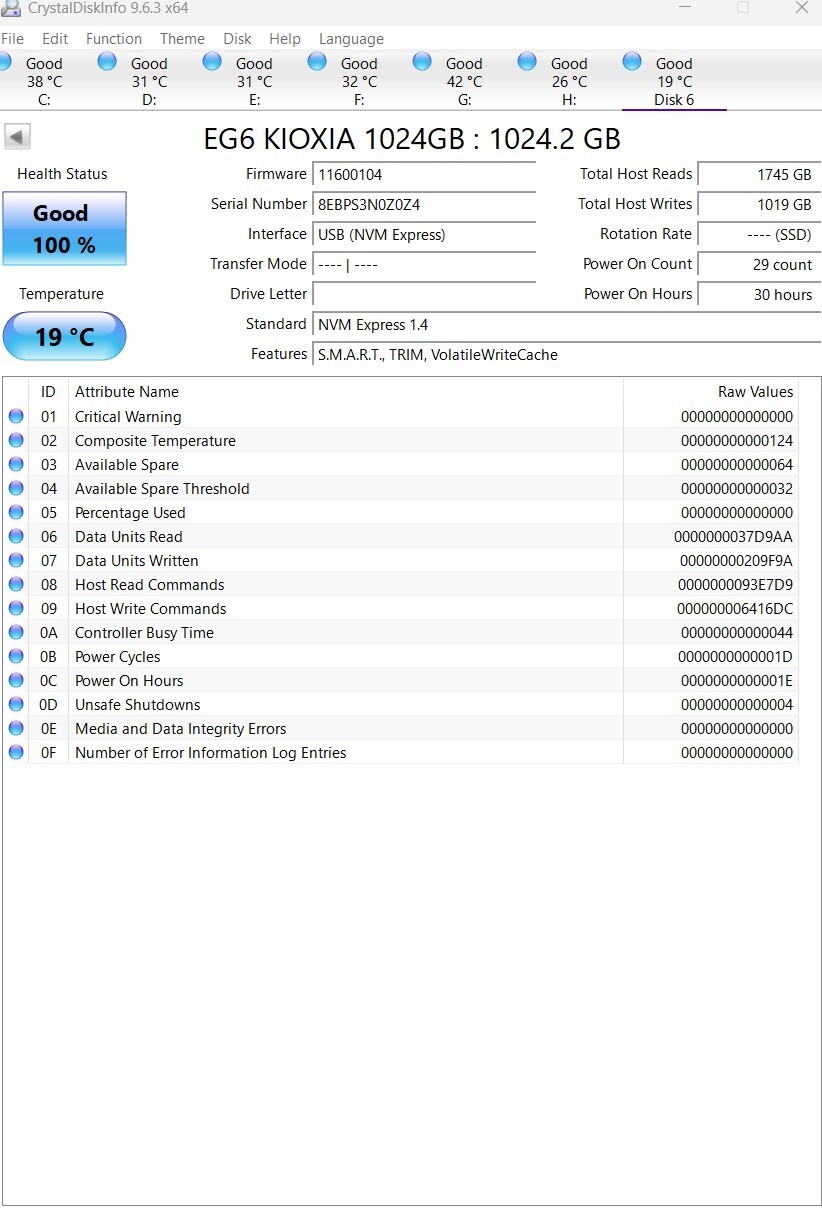
Task: Click the raw value 0000000037D9AA
Action: pyautogui.click(x=733, y=537)
